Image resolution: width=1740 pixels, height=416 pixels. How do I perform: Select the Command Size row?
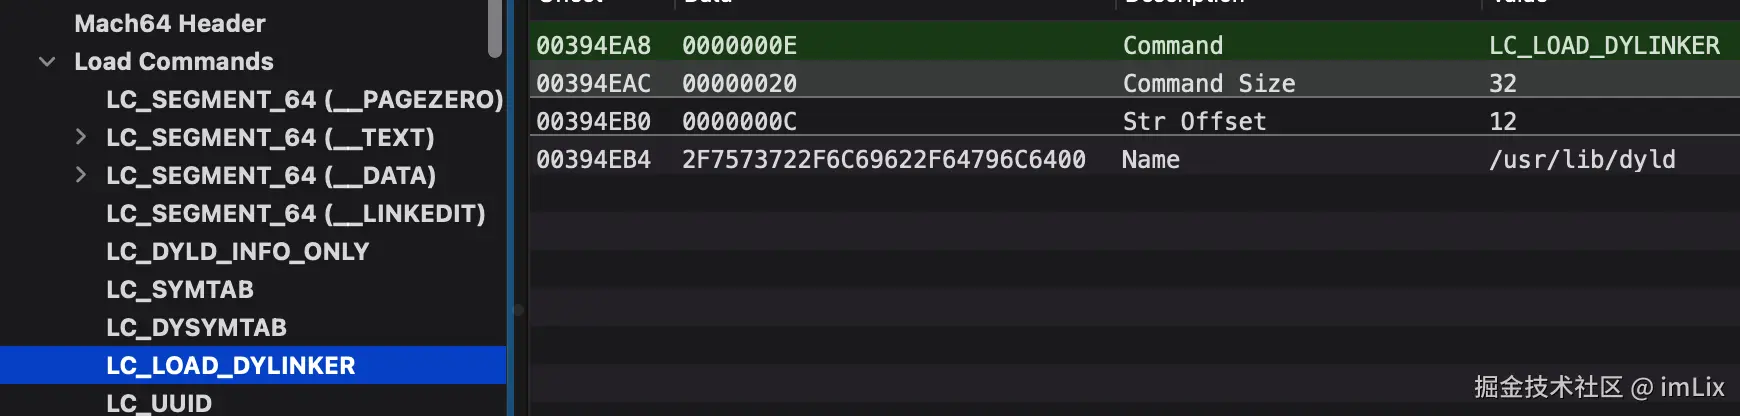[x=1134, y=83]
